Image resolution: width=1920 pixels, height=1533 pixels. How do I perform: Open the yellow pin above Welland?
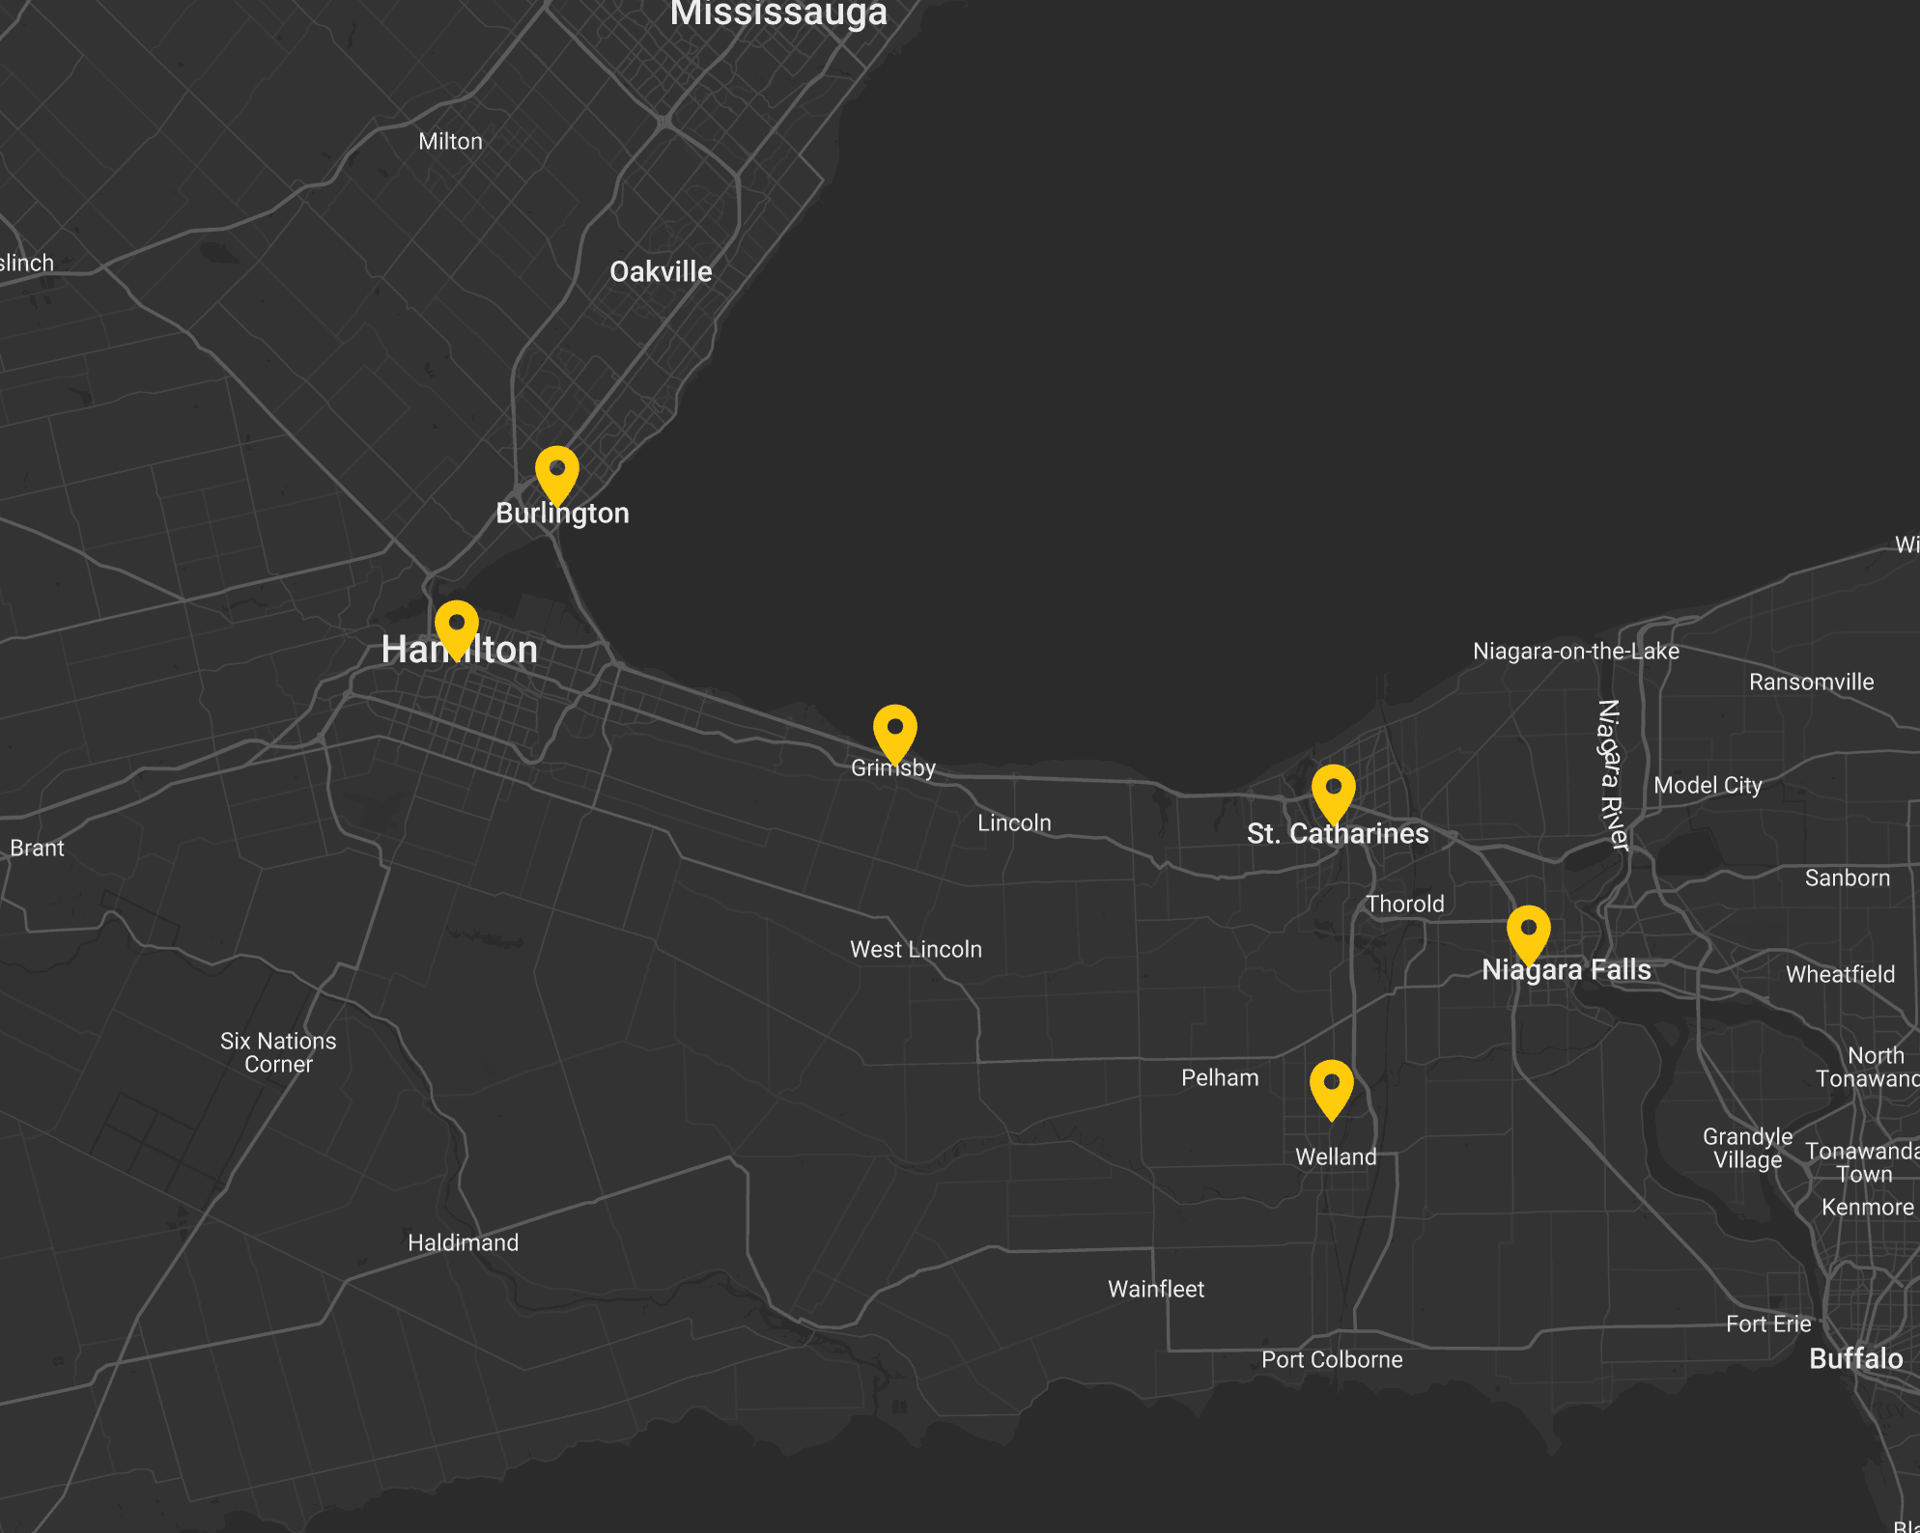(x=1331, y=1089)
